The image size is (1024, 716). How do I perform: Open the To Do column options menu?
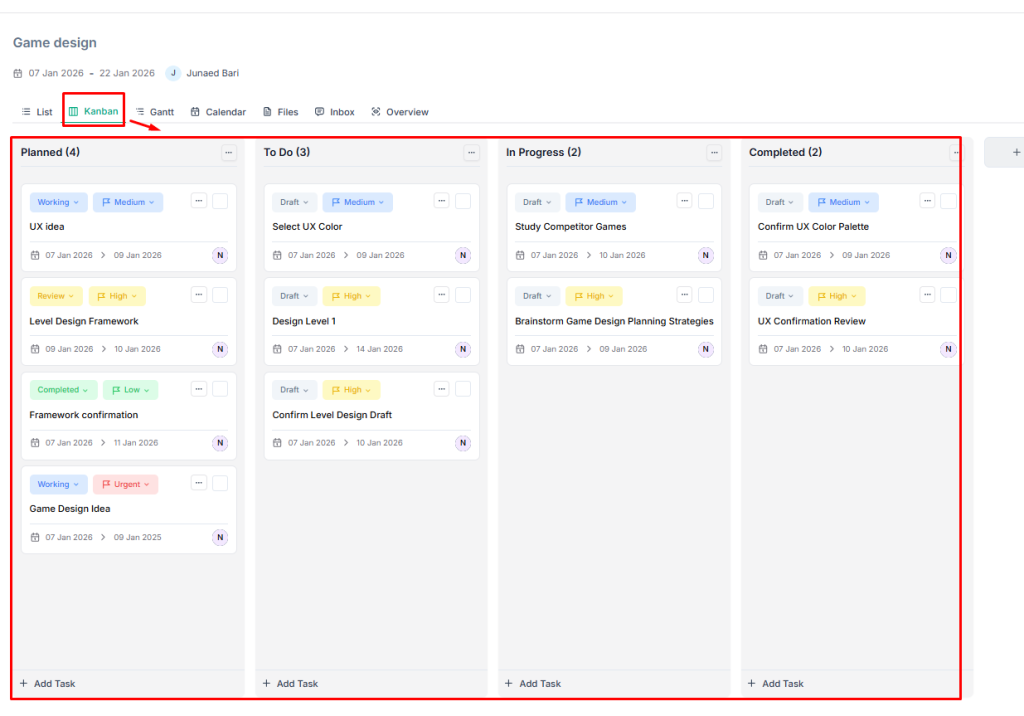pyautogui.click(x=471, y=153)
